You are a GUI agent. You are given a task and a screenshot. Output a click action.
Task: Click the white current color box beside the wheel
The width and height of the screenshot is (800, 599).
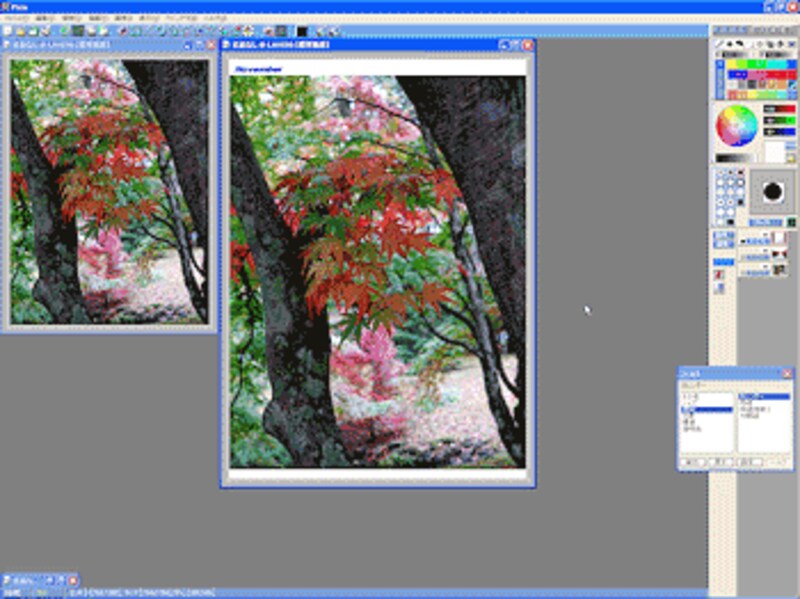pos(774,152)
